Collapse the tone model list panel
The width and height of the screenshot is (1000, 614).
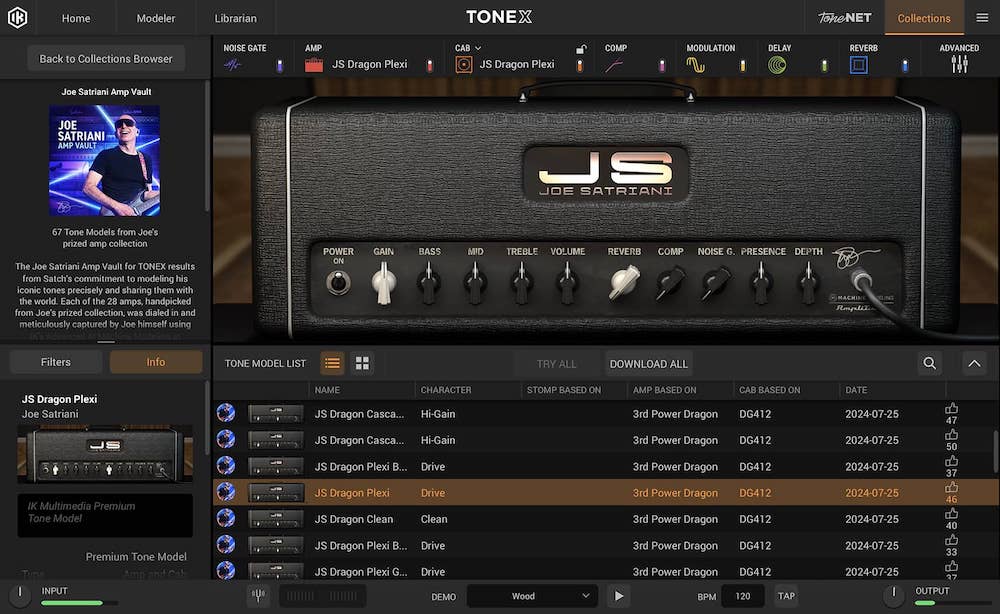[973, 363]
